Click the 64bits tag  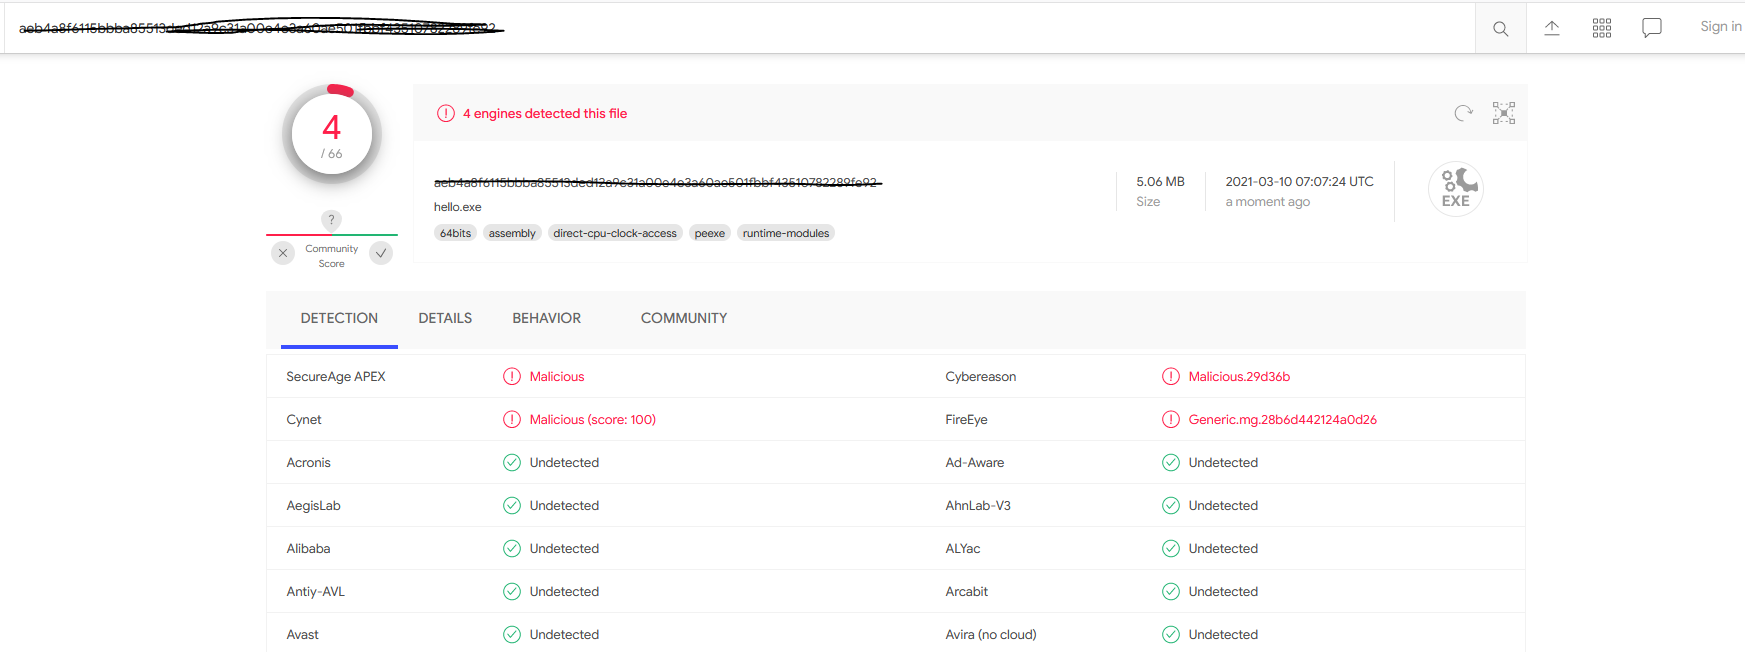tap(455, 233)
